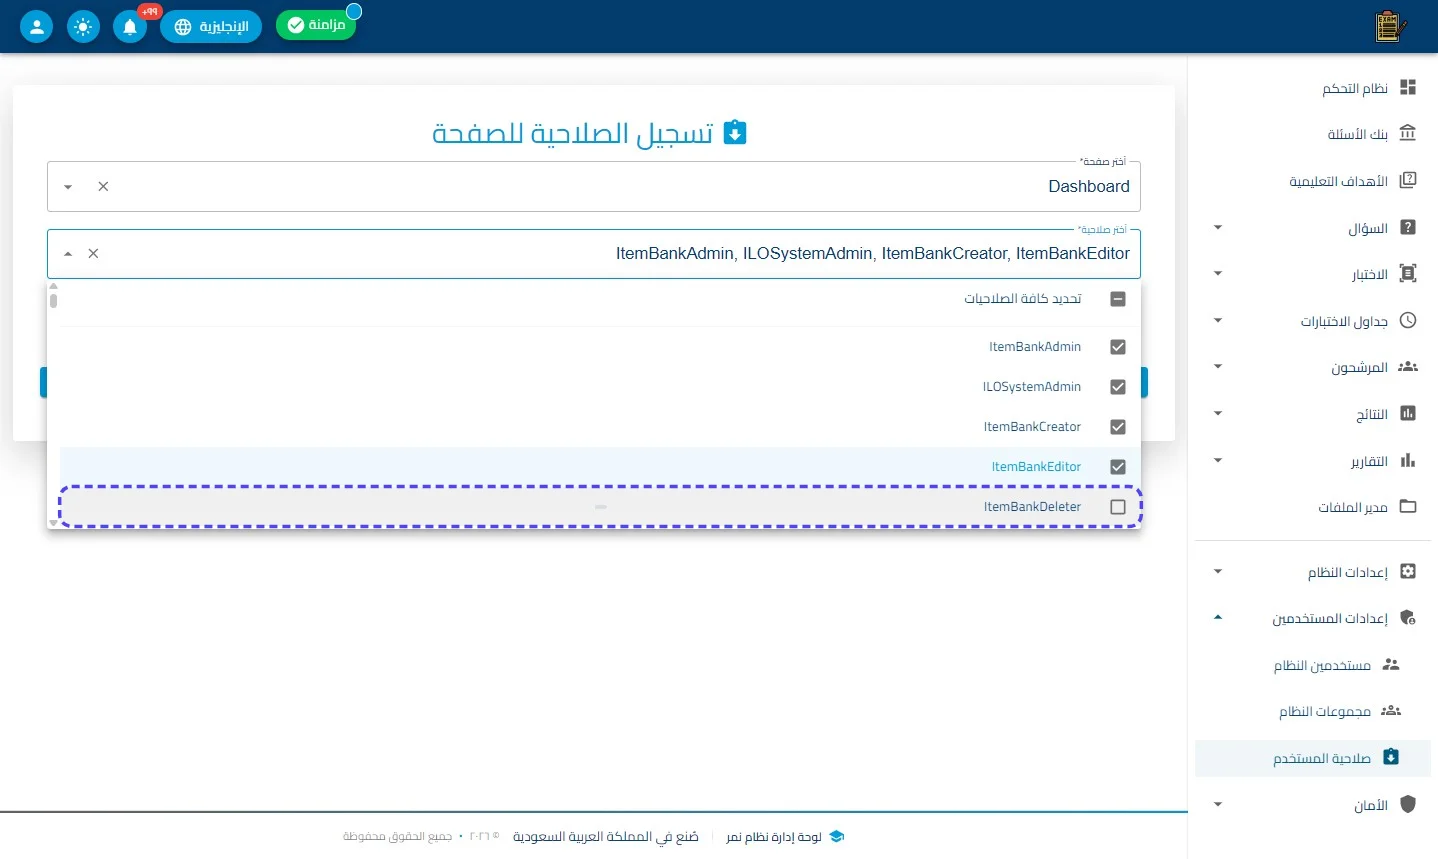
Task: Expand the جداول الاختبارات submenu arrow
Action: click(x=1218, y=321)
